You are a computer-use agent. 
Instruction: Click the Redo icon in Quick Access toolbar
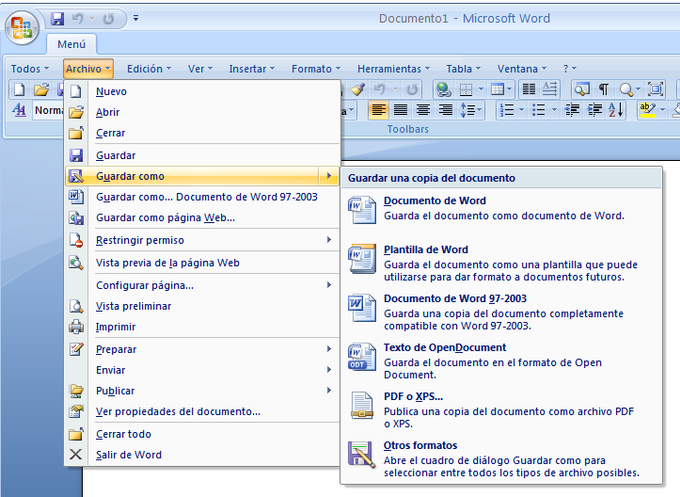click(x=108, y=19)
